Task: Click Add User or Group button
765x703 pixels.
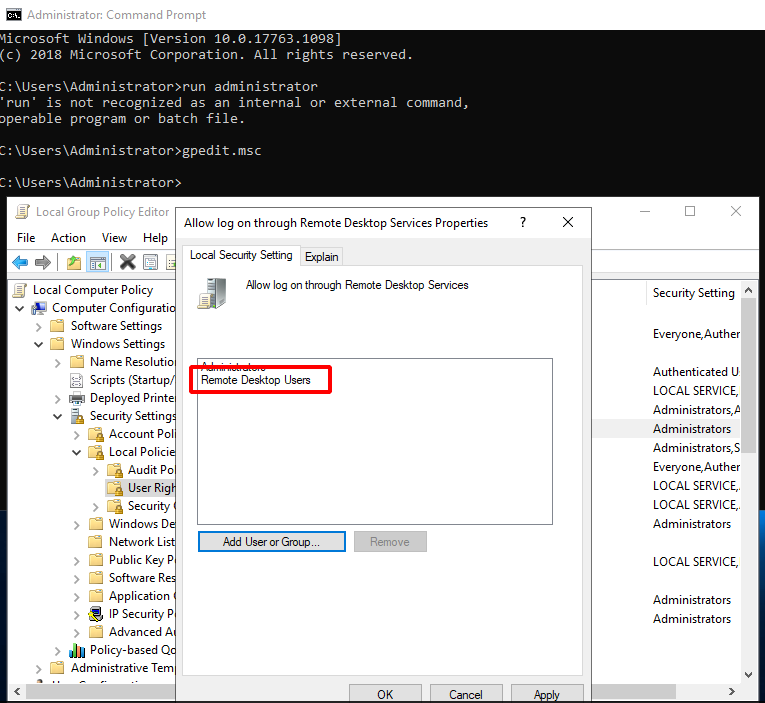Action: click(x=271, y=542)
